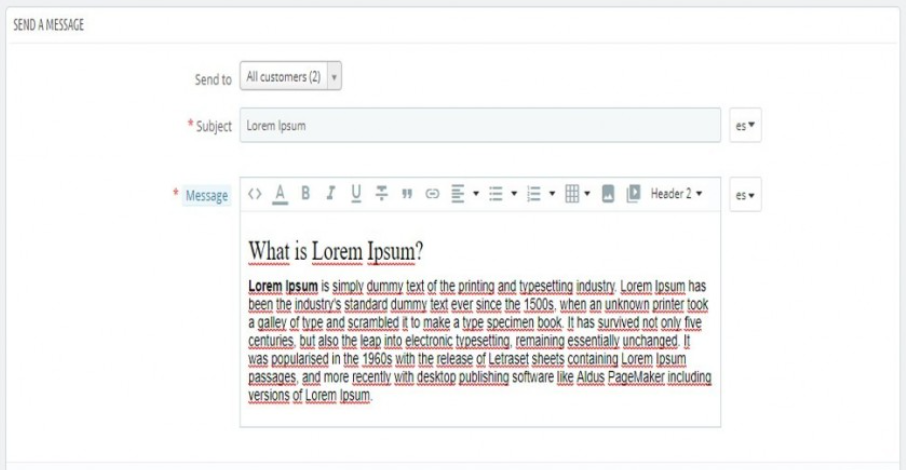This screenshot has width=906, height=470.
Task: Open the table insert dropdown
Action: [578, 194]
